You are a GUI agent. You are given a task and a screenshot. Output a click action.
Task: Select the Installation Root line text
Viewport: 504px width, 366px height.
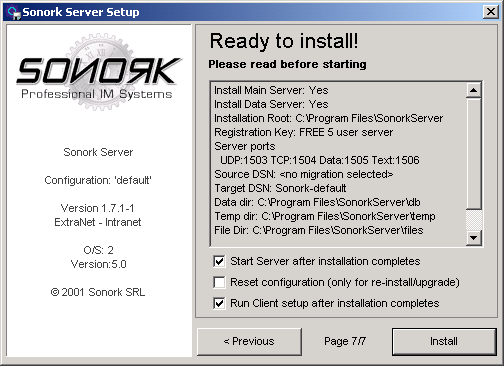point(328,118)
